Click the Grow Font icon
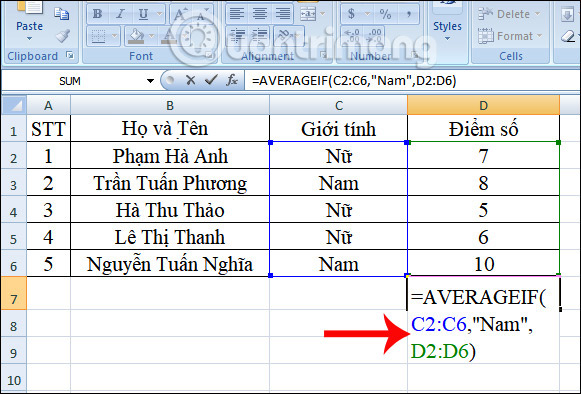Screen dimensions: 581x394 point(180,14)
